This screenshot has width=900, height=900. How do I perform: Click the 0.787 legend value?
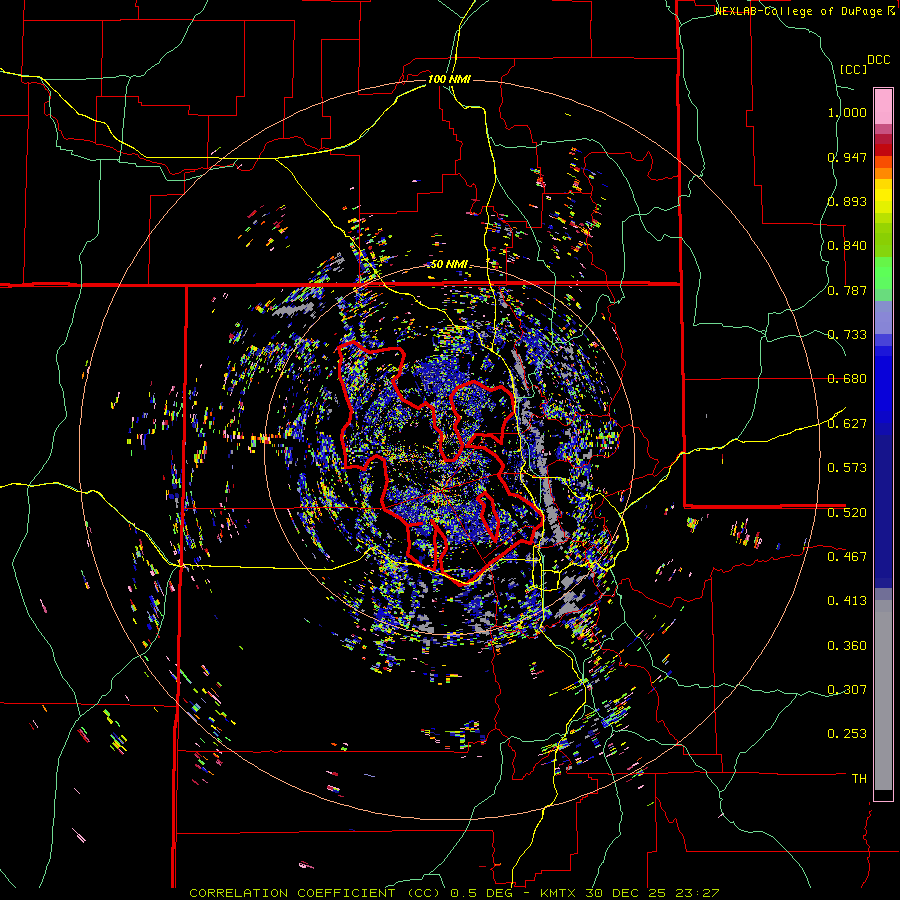pos(847,290)
